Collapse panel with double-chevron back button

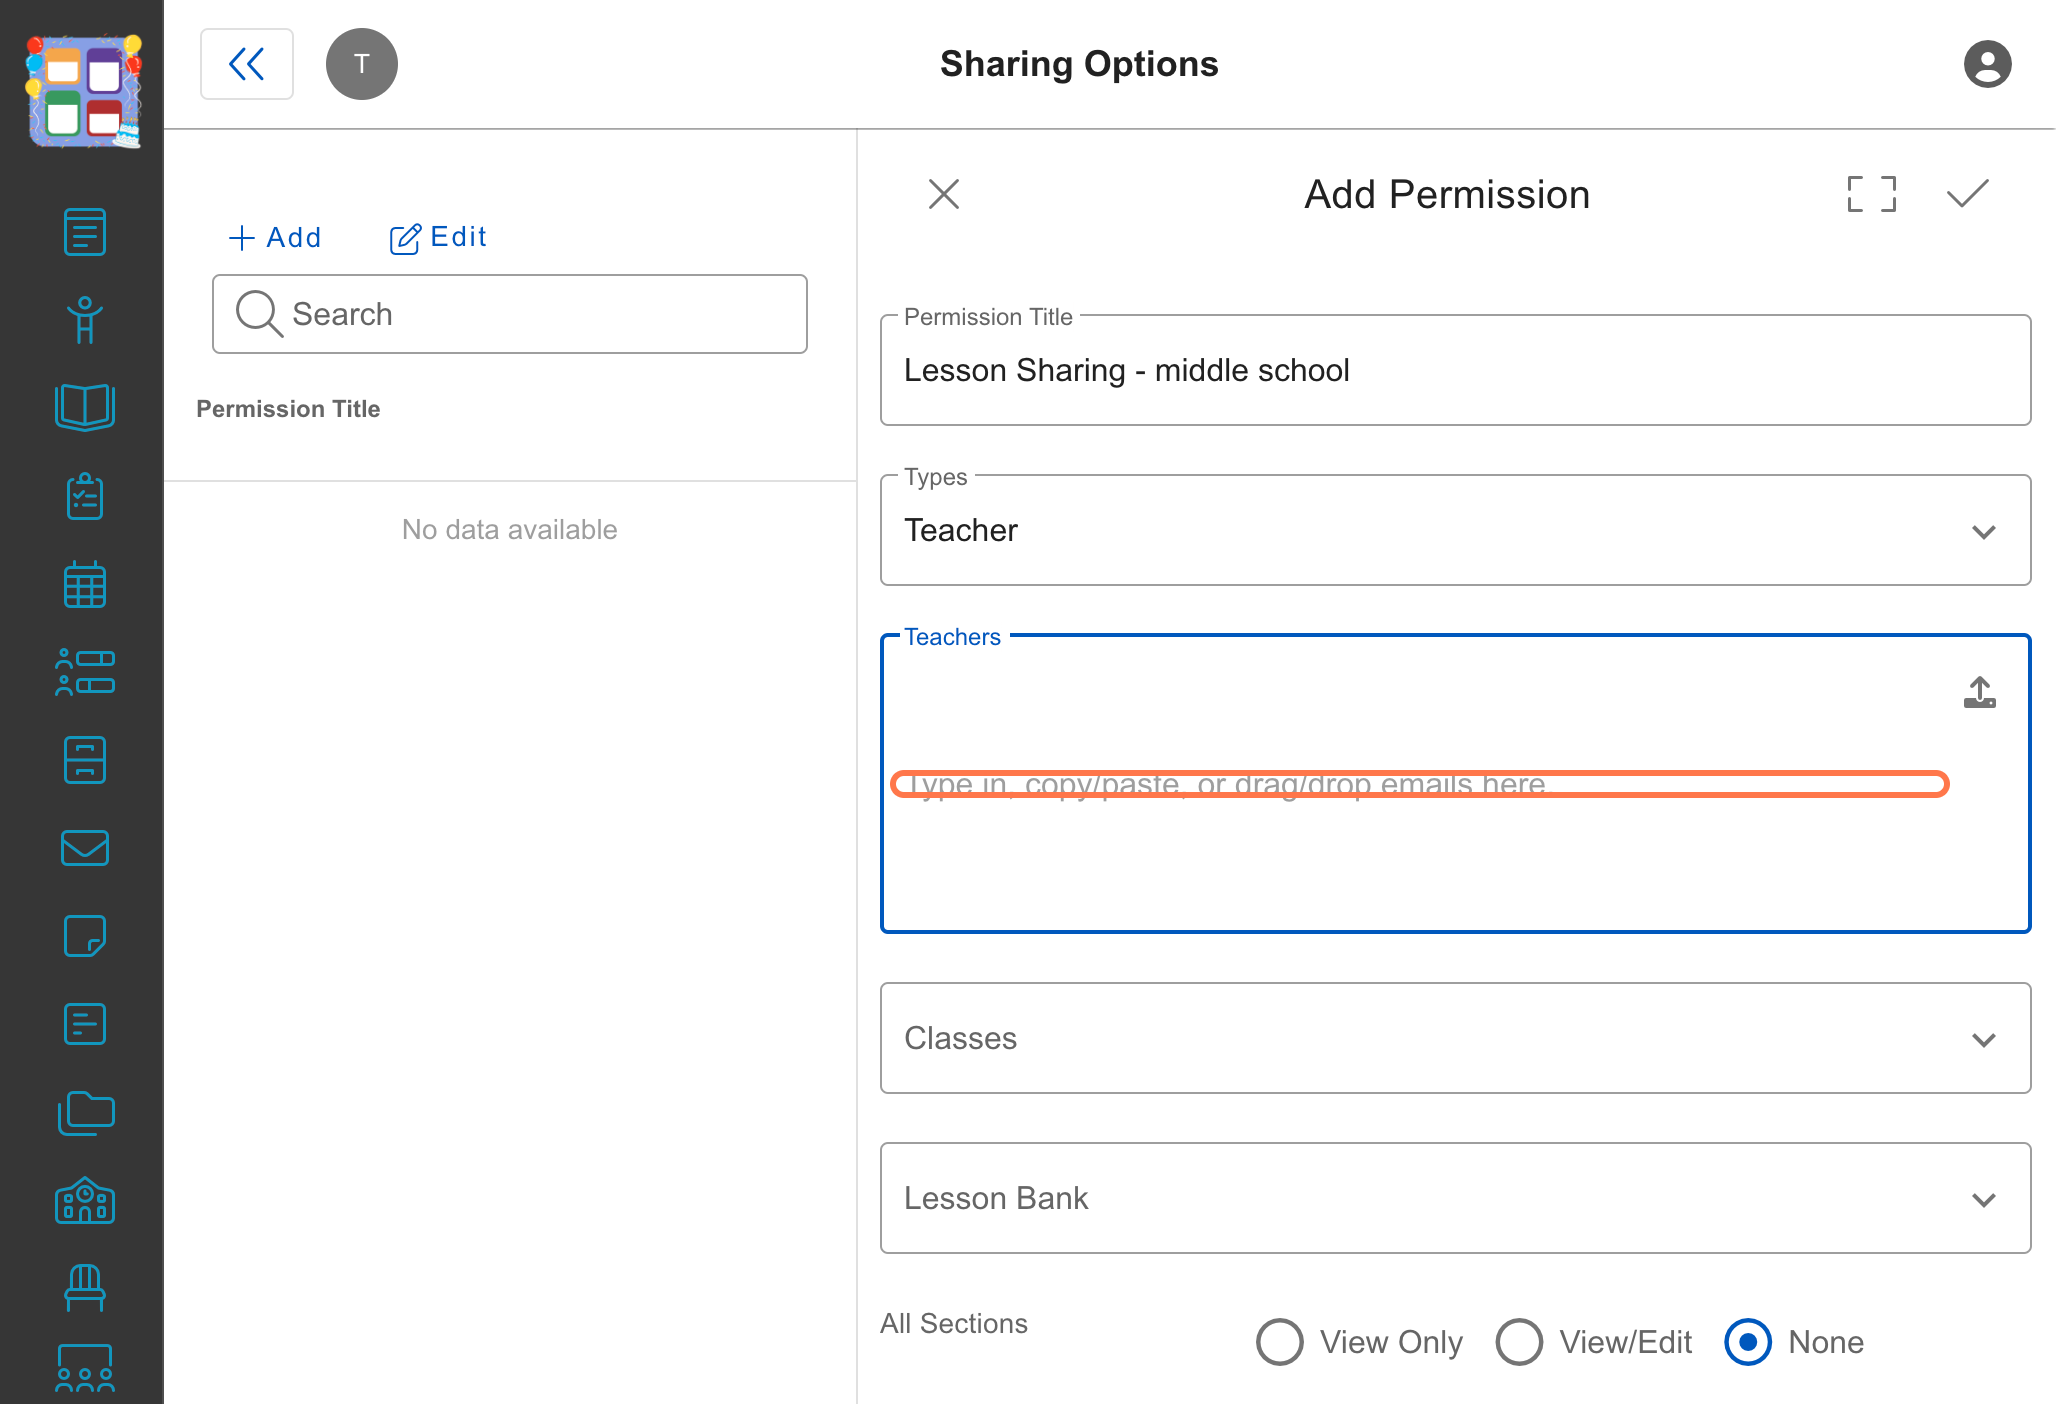tap(247, 64)
